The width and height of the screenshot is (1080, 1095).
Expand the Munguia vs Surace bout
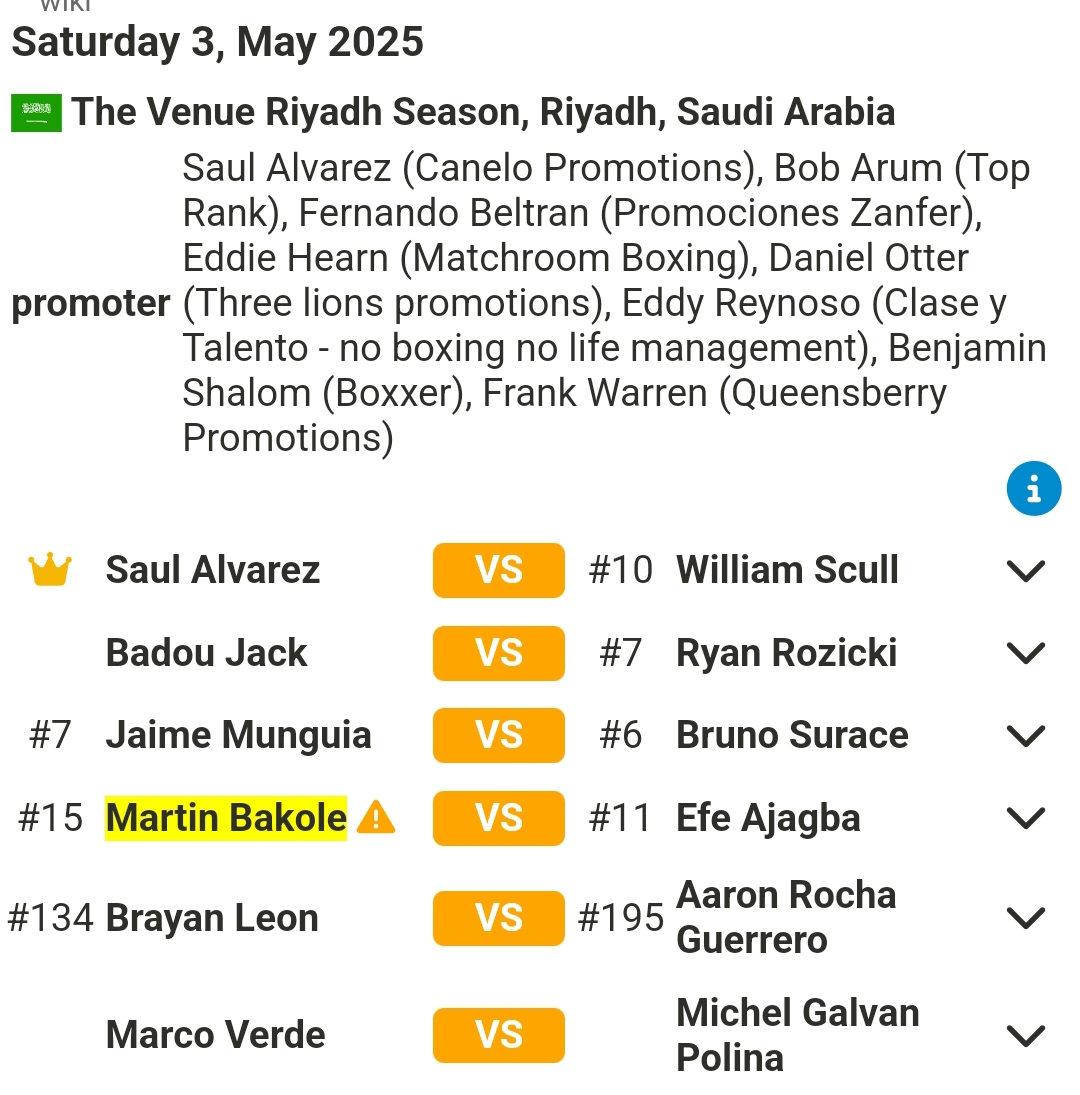coord(1026,735)
